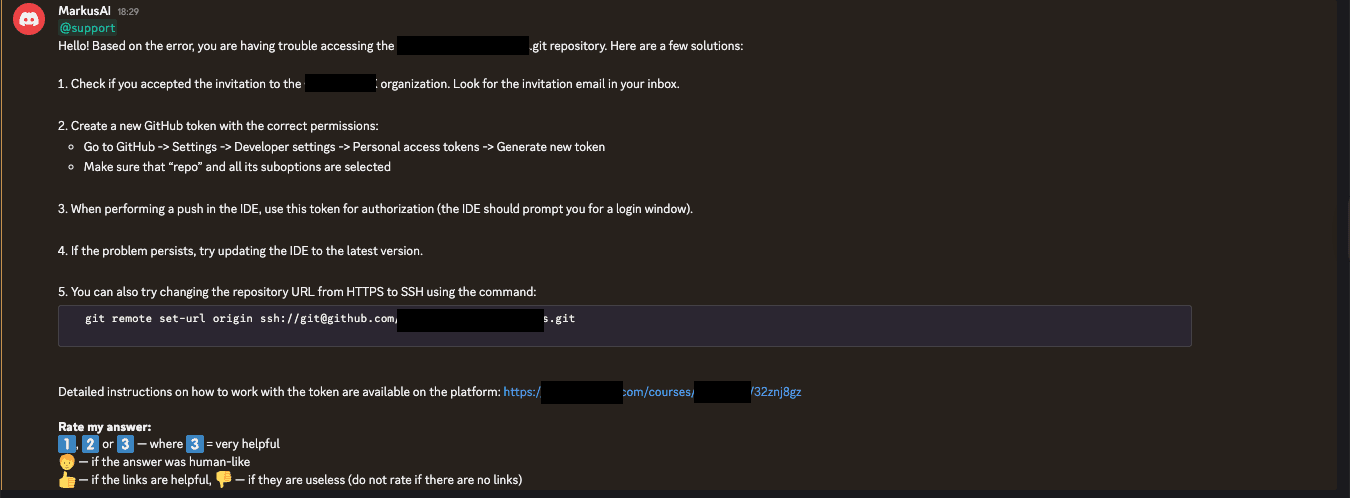
Task: Open the MarkusAI username profile
Action: click(84, 10)
